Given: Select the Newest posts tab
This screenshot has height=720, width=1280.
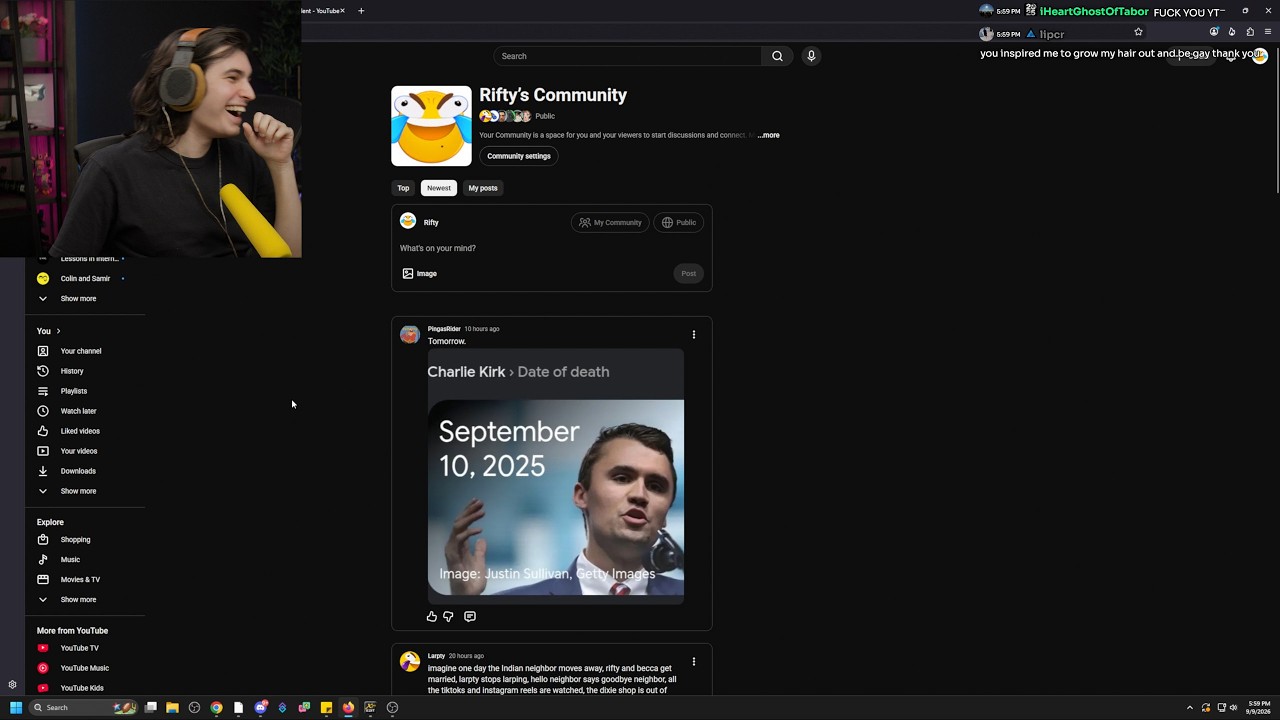Looking at the screenshot, I should (439, 188).
